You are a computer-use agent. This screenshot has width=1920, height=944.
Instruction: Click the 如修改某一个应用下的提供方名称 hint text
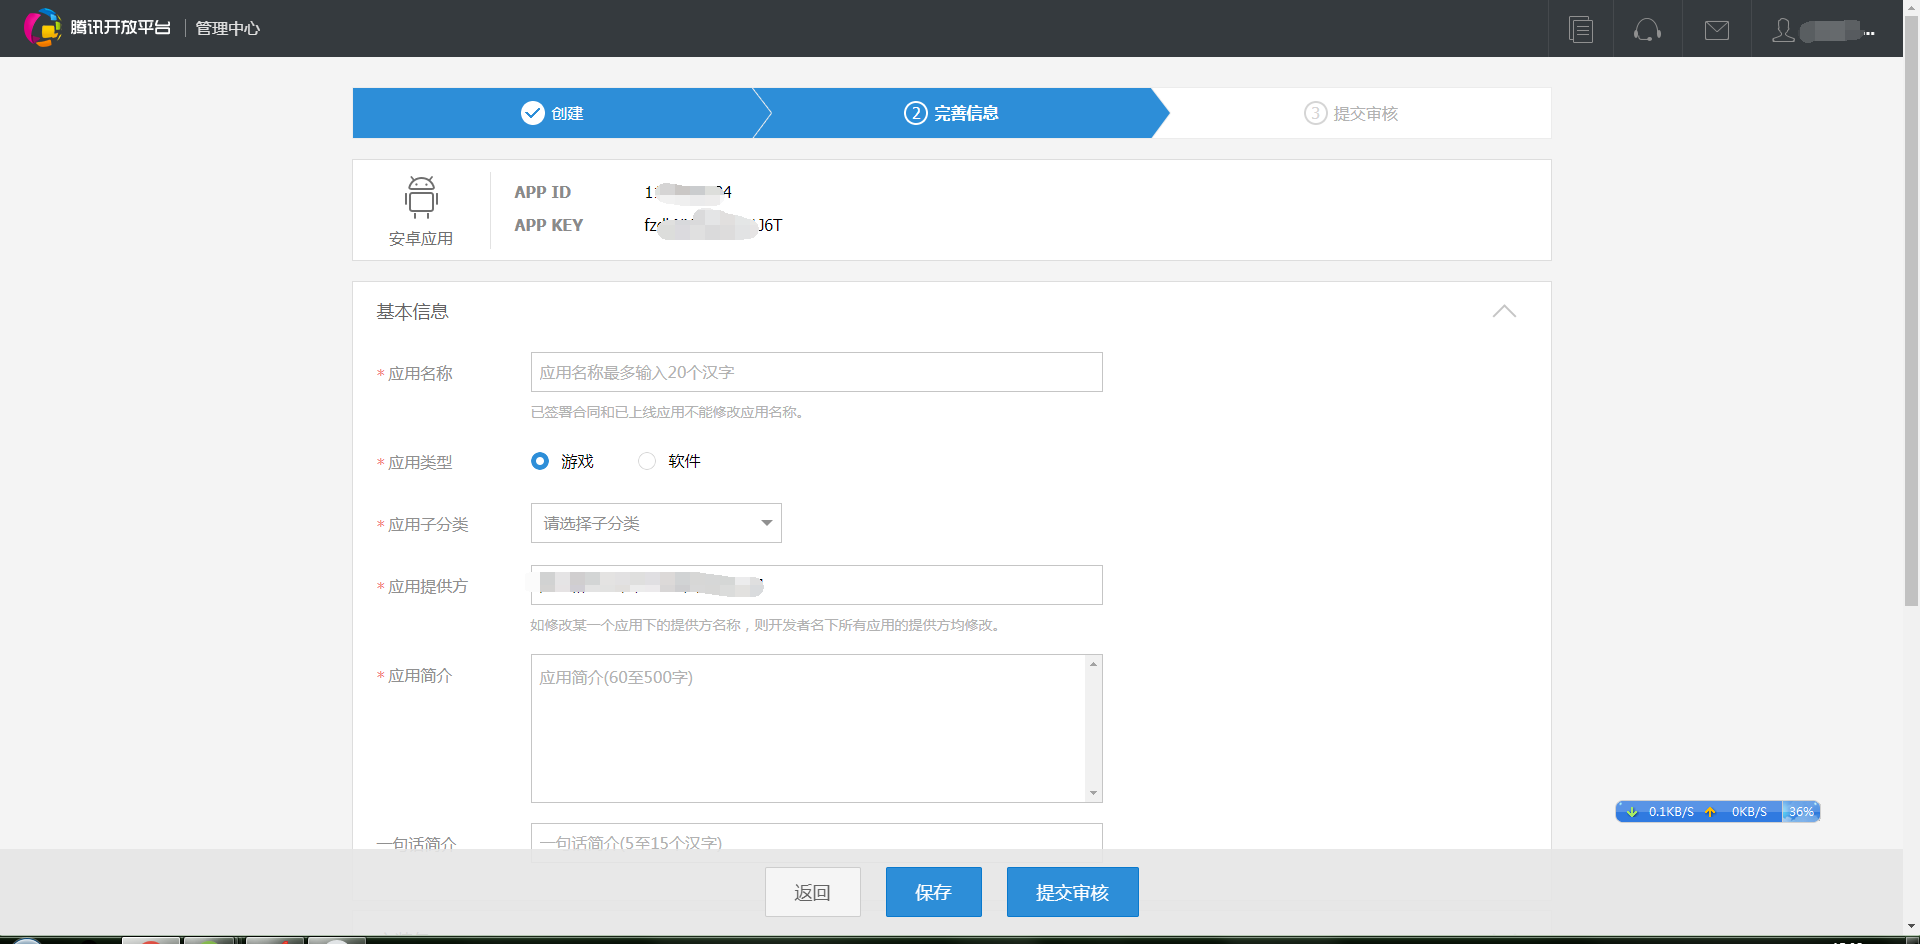[767, 625]
